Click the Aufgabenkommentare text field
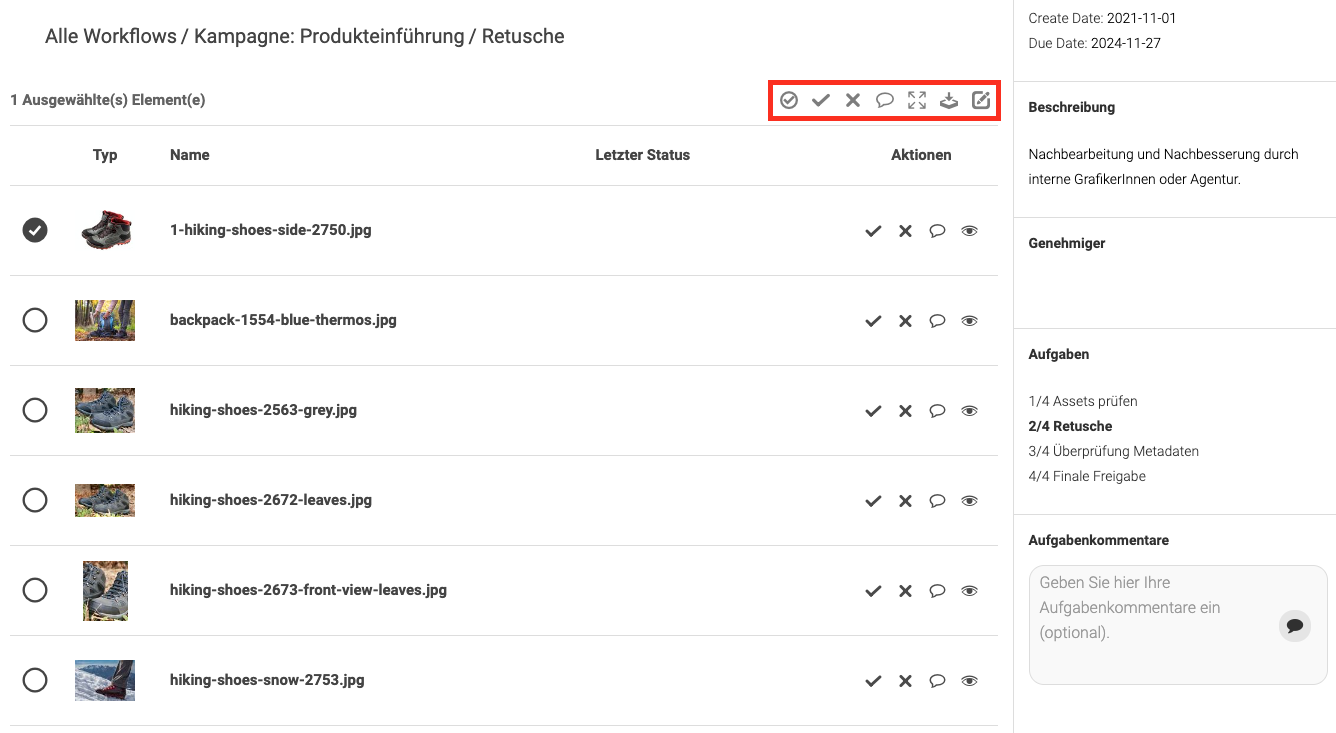 pyautogui.click(x=1178, y=625)
